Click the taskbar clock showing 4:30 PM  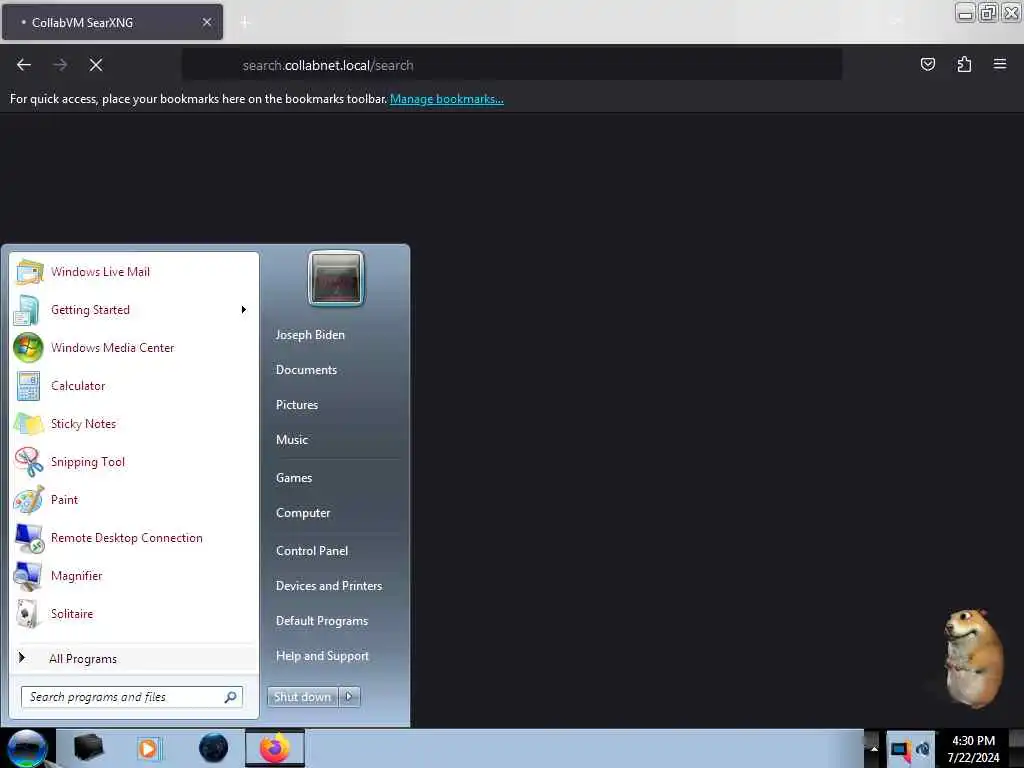pos(973,749)
